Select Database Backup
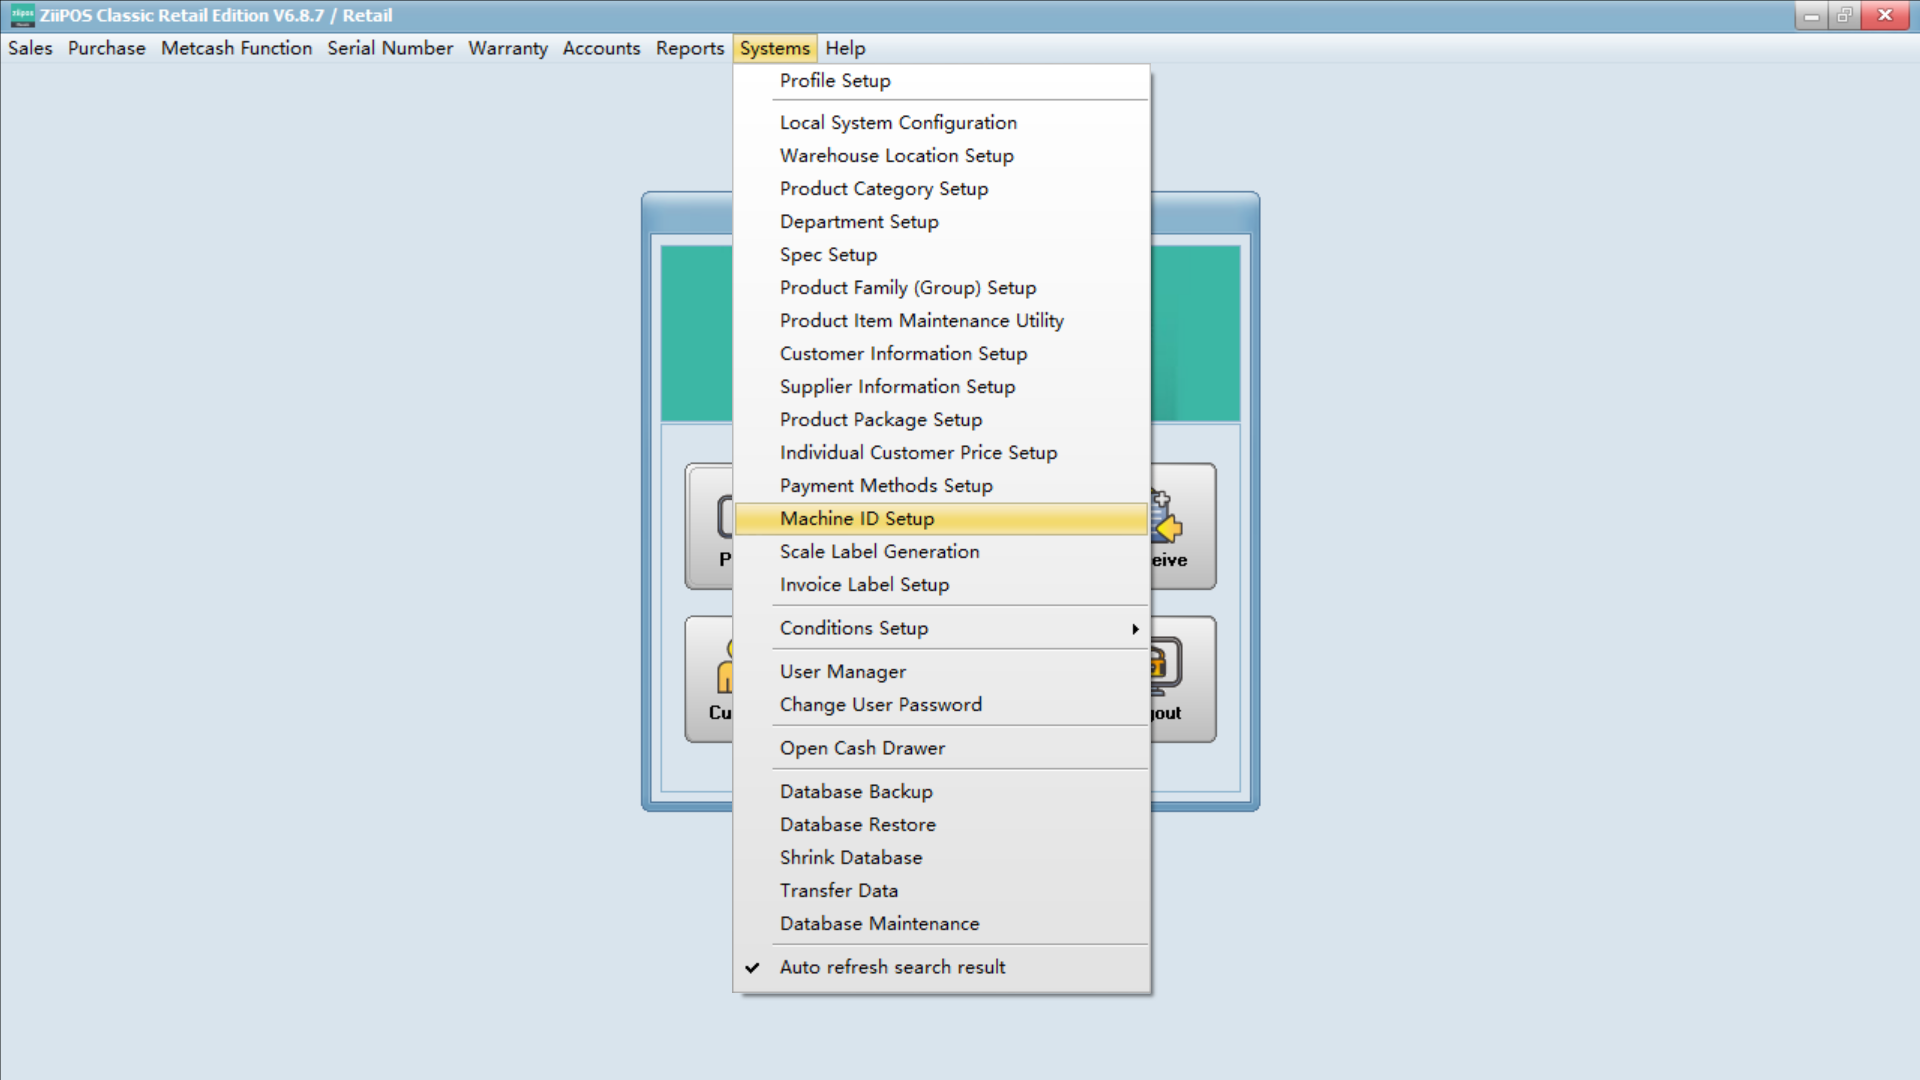Image resolution: width=1920 pixels, height=1080 pixels. pyautogui.click(x=856, y=791)
